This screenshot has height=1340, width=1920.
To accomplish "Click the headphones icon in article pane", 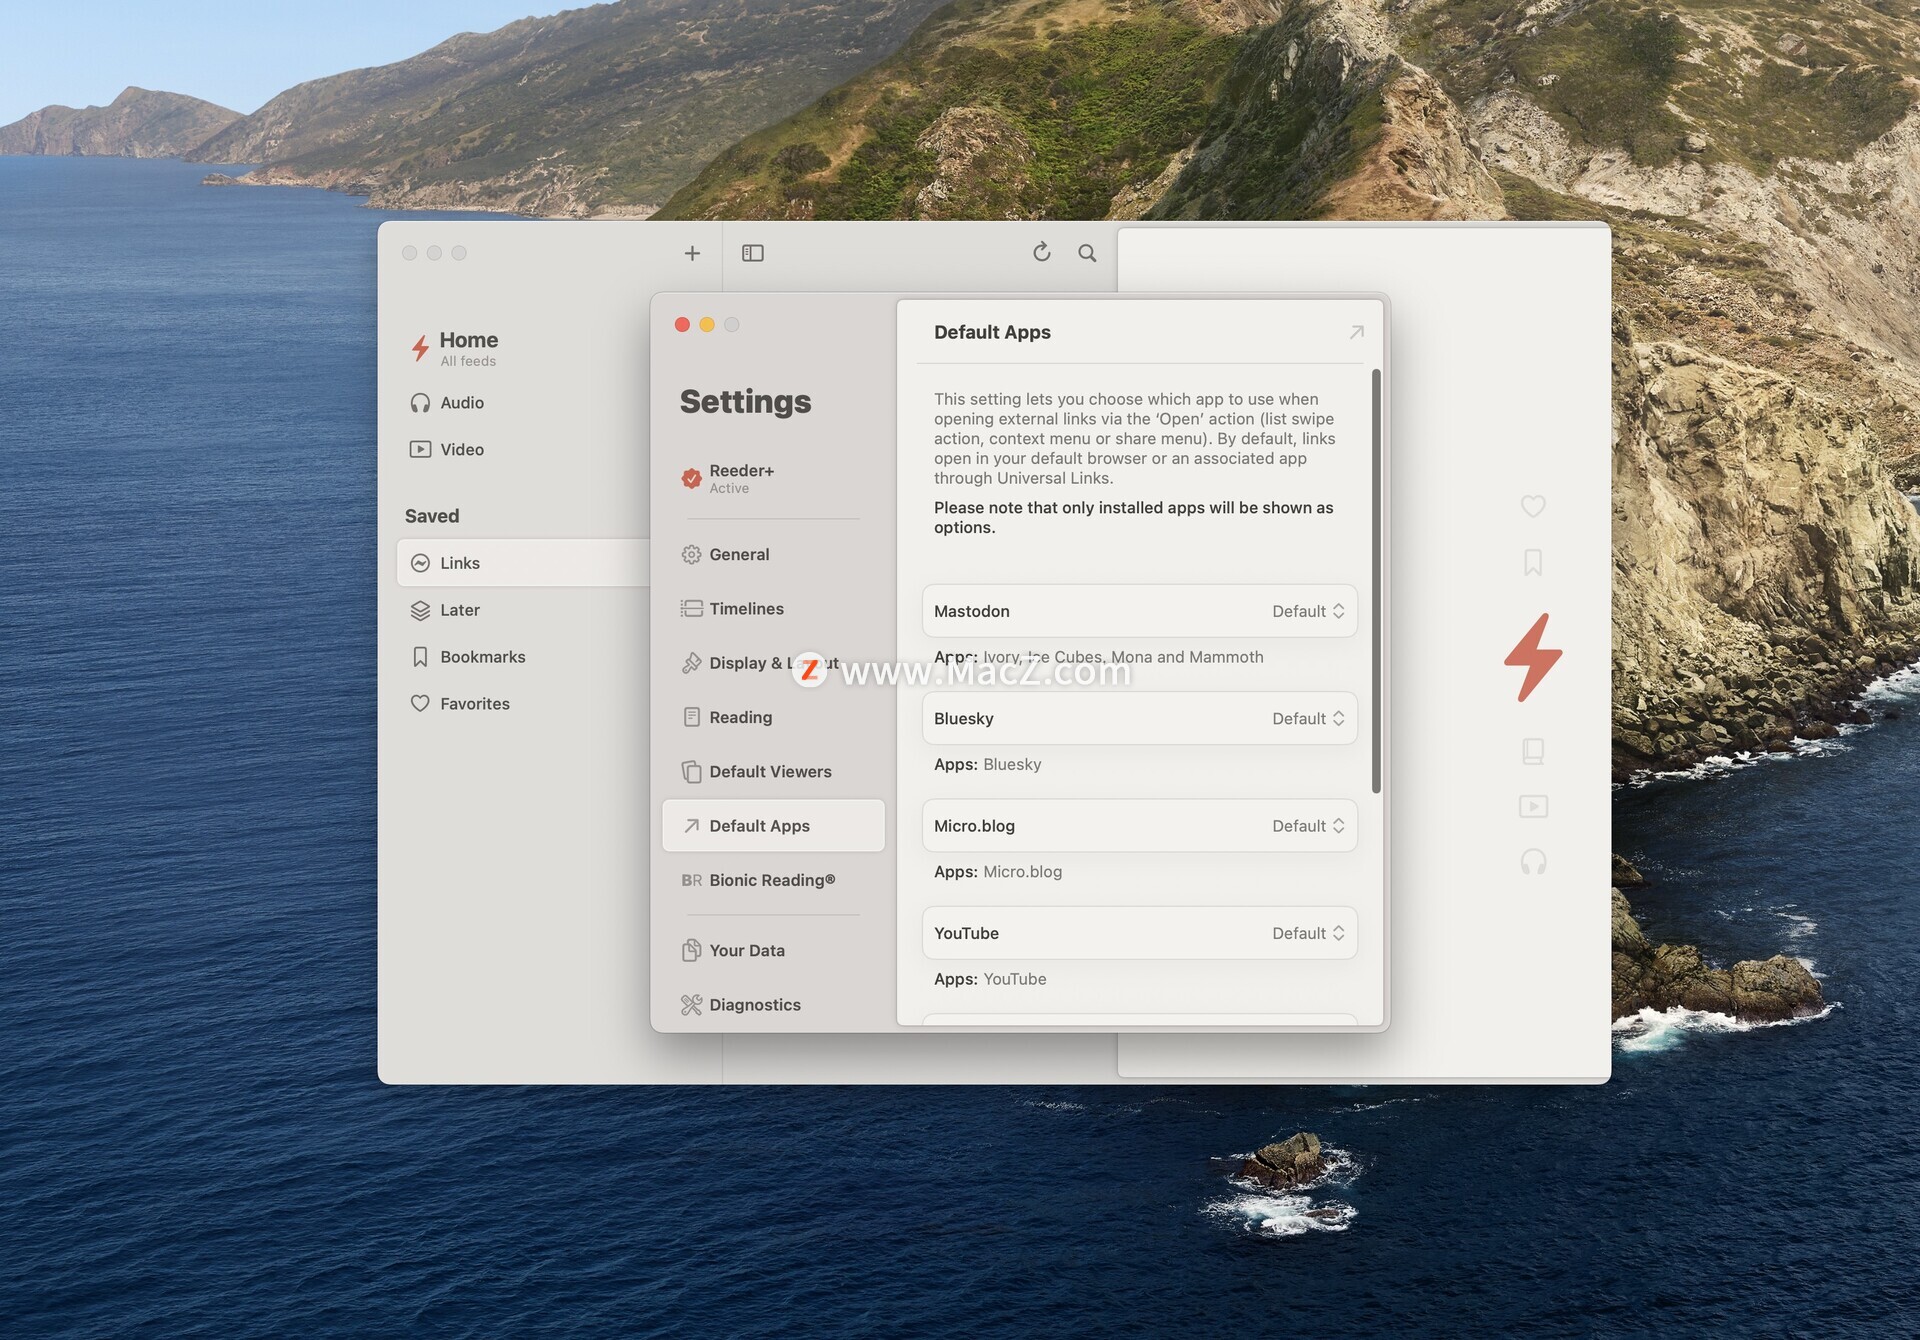I will point(1533,861).
